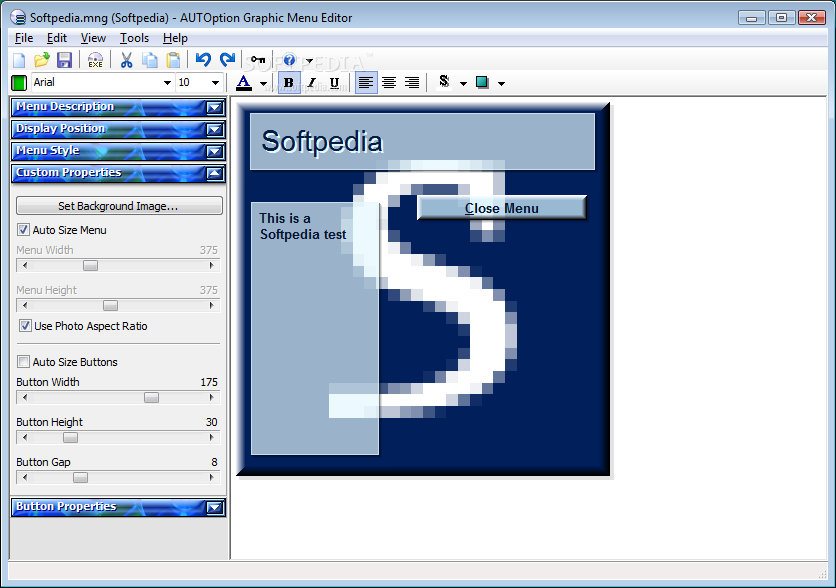Click the text shadow S icon
Image resolution: width=836 pixels, height=588 pixels.
pos(444,82)
